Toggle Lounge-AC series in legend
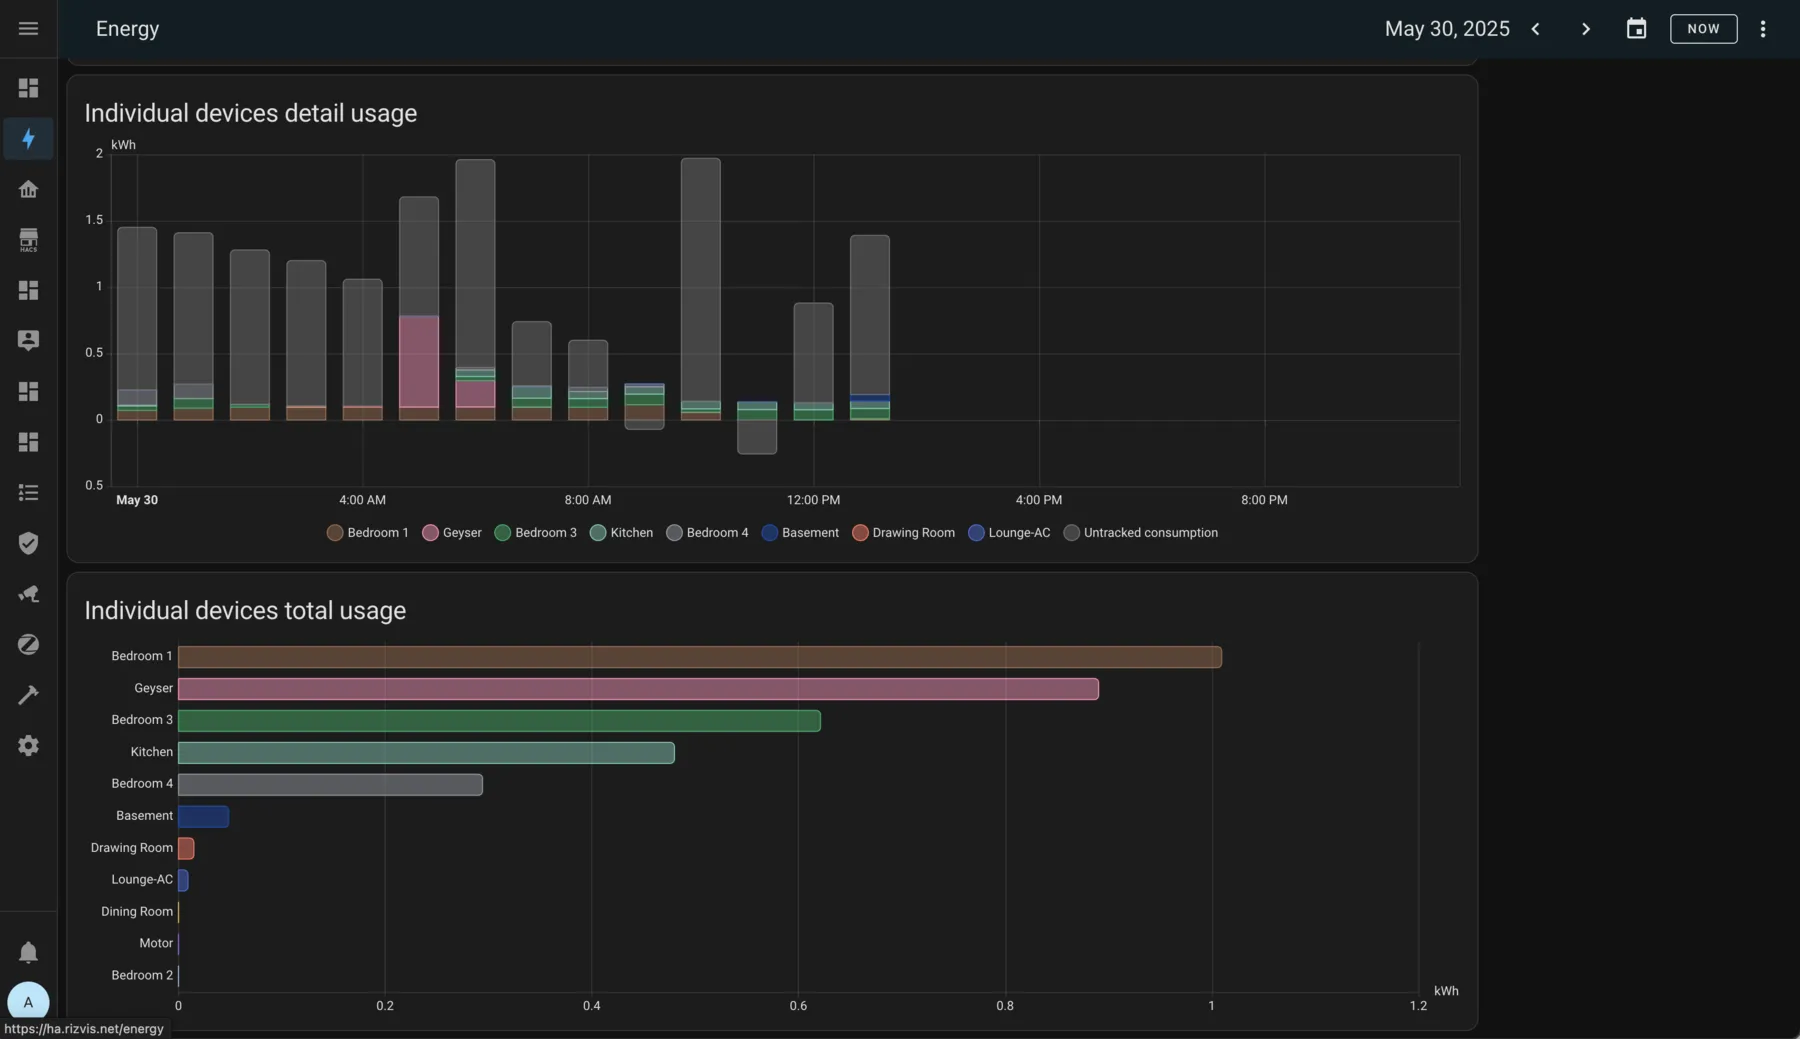The height and width of the screenshot is (1039, 1800). tap(1009, 533)
